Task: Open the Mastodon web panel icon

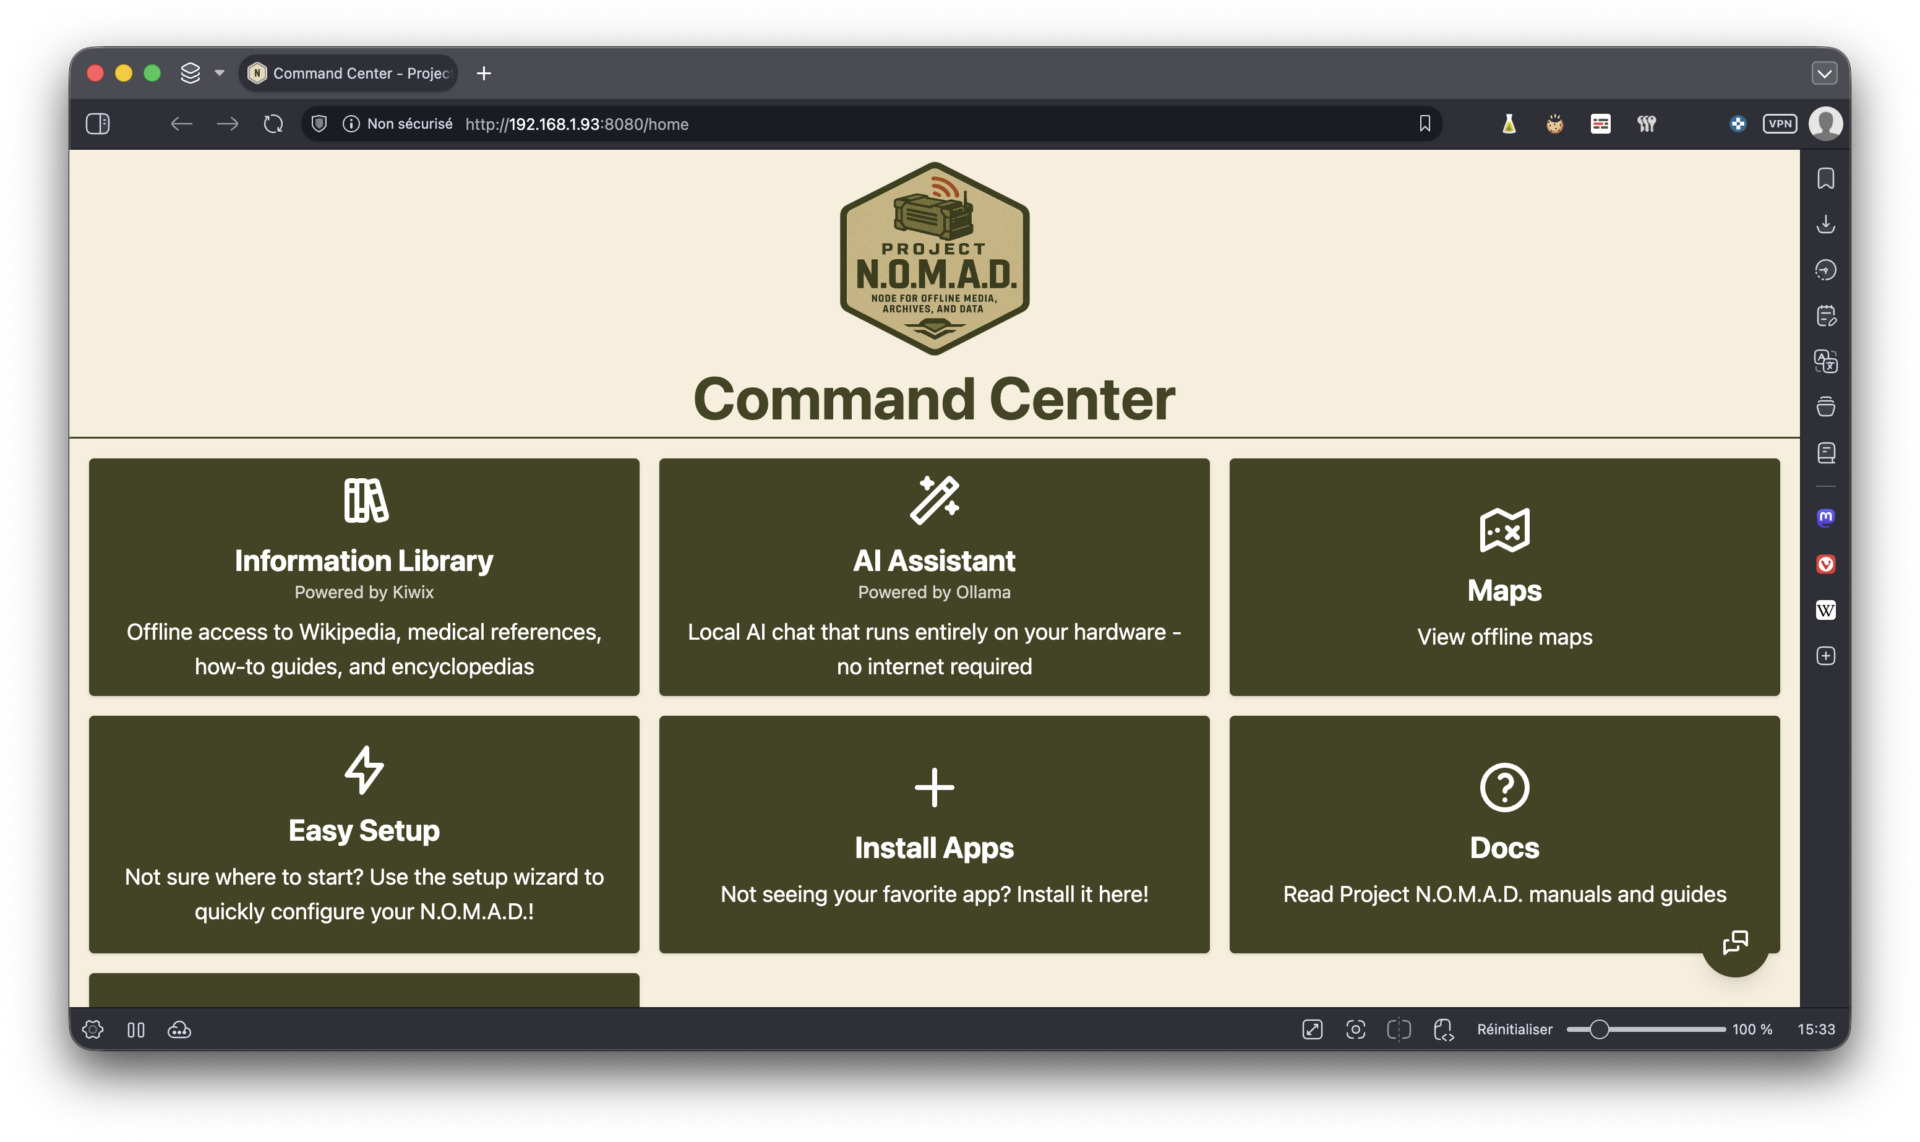Action: (x=1826, y=517)
